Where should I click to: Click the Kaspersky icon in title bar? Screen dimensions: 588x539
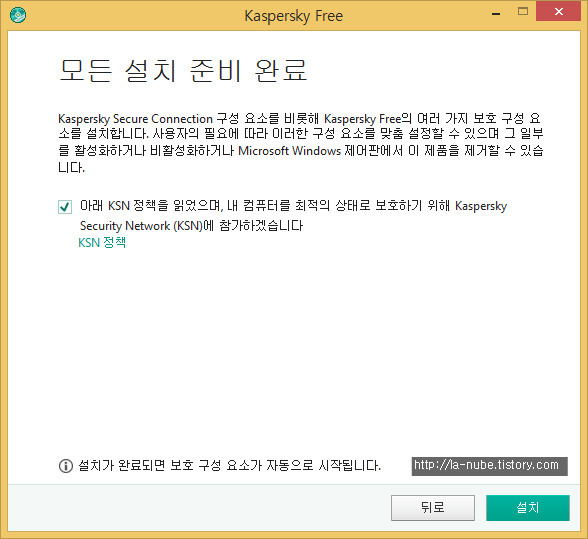tap(18, 15)
